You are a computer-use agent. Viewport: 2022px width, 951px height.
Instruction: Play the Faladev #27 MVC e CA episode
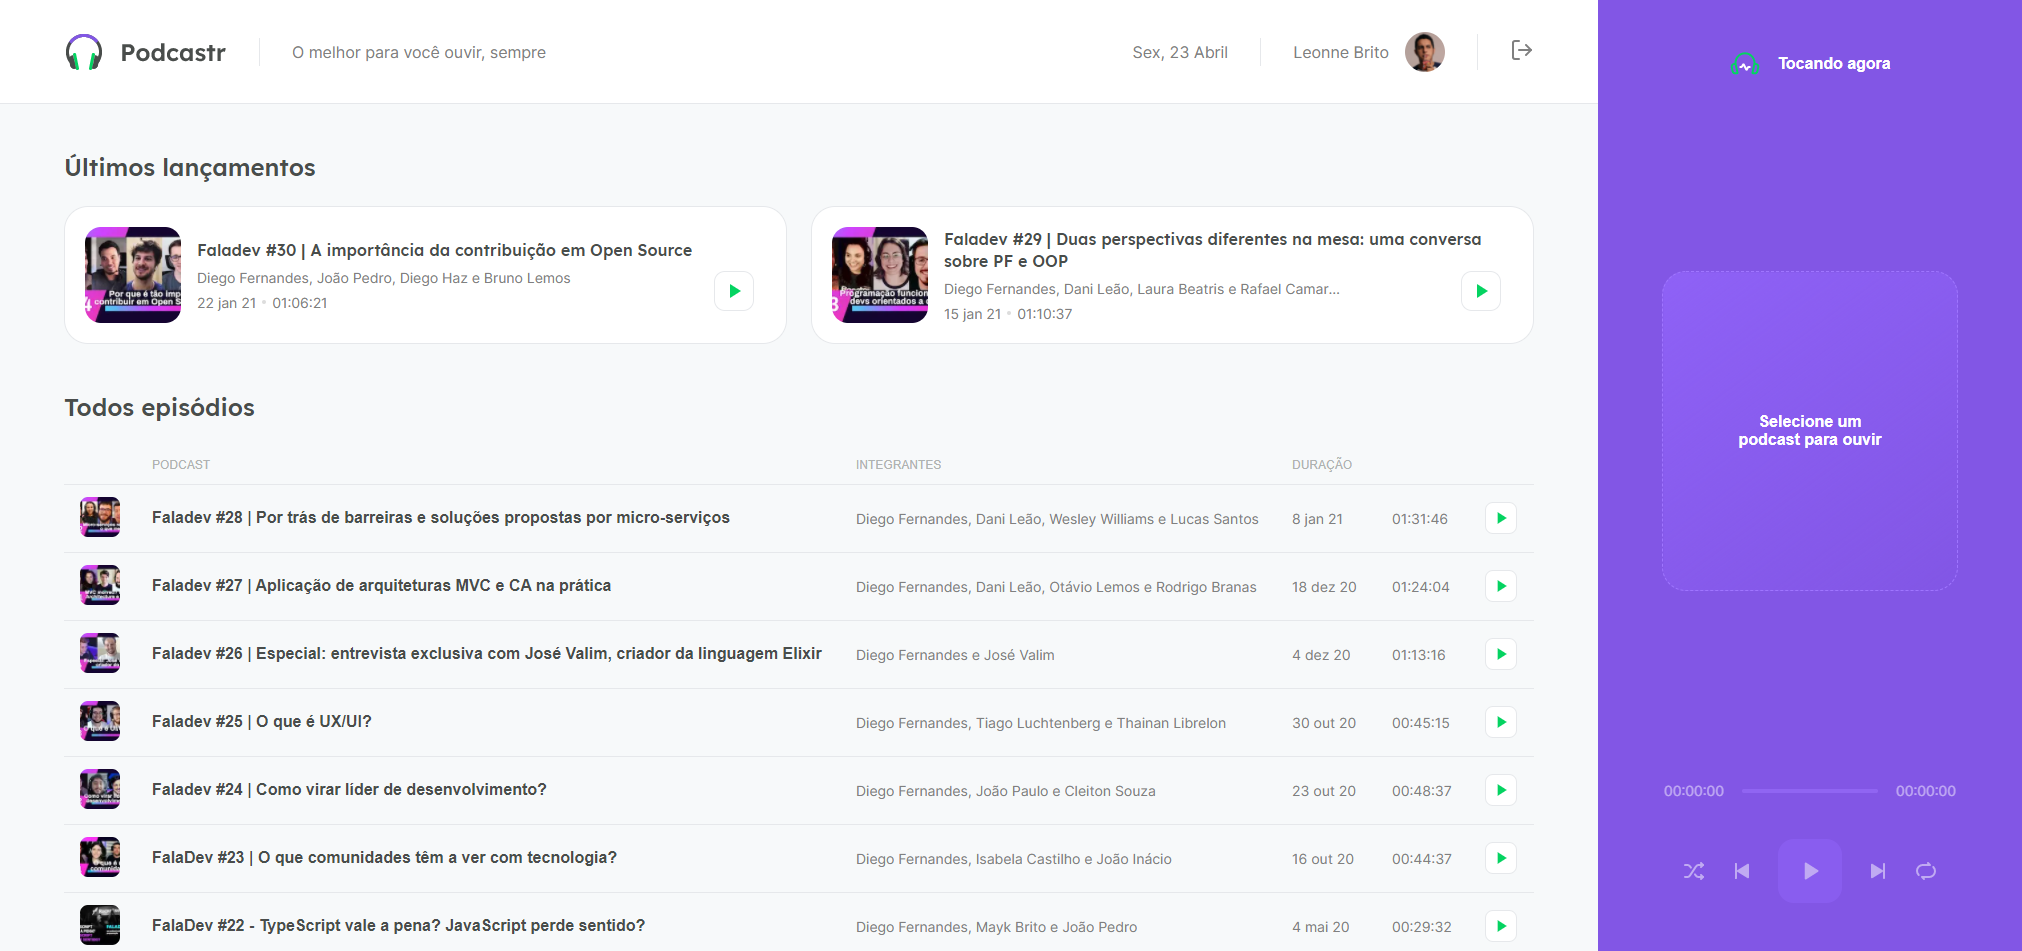tap(1501, 586)
